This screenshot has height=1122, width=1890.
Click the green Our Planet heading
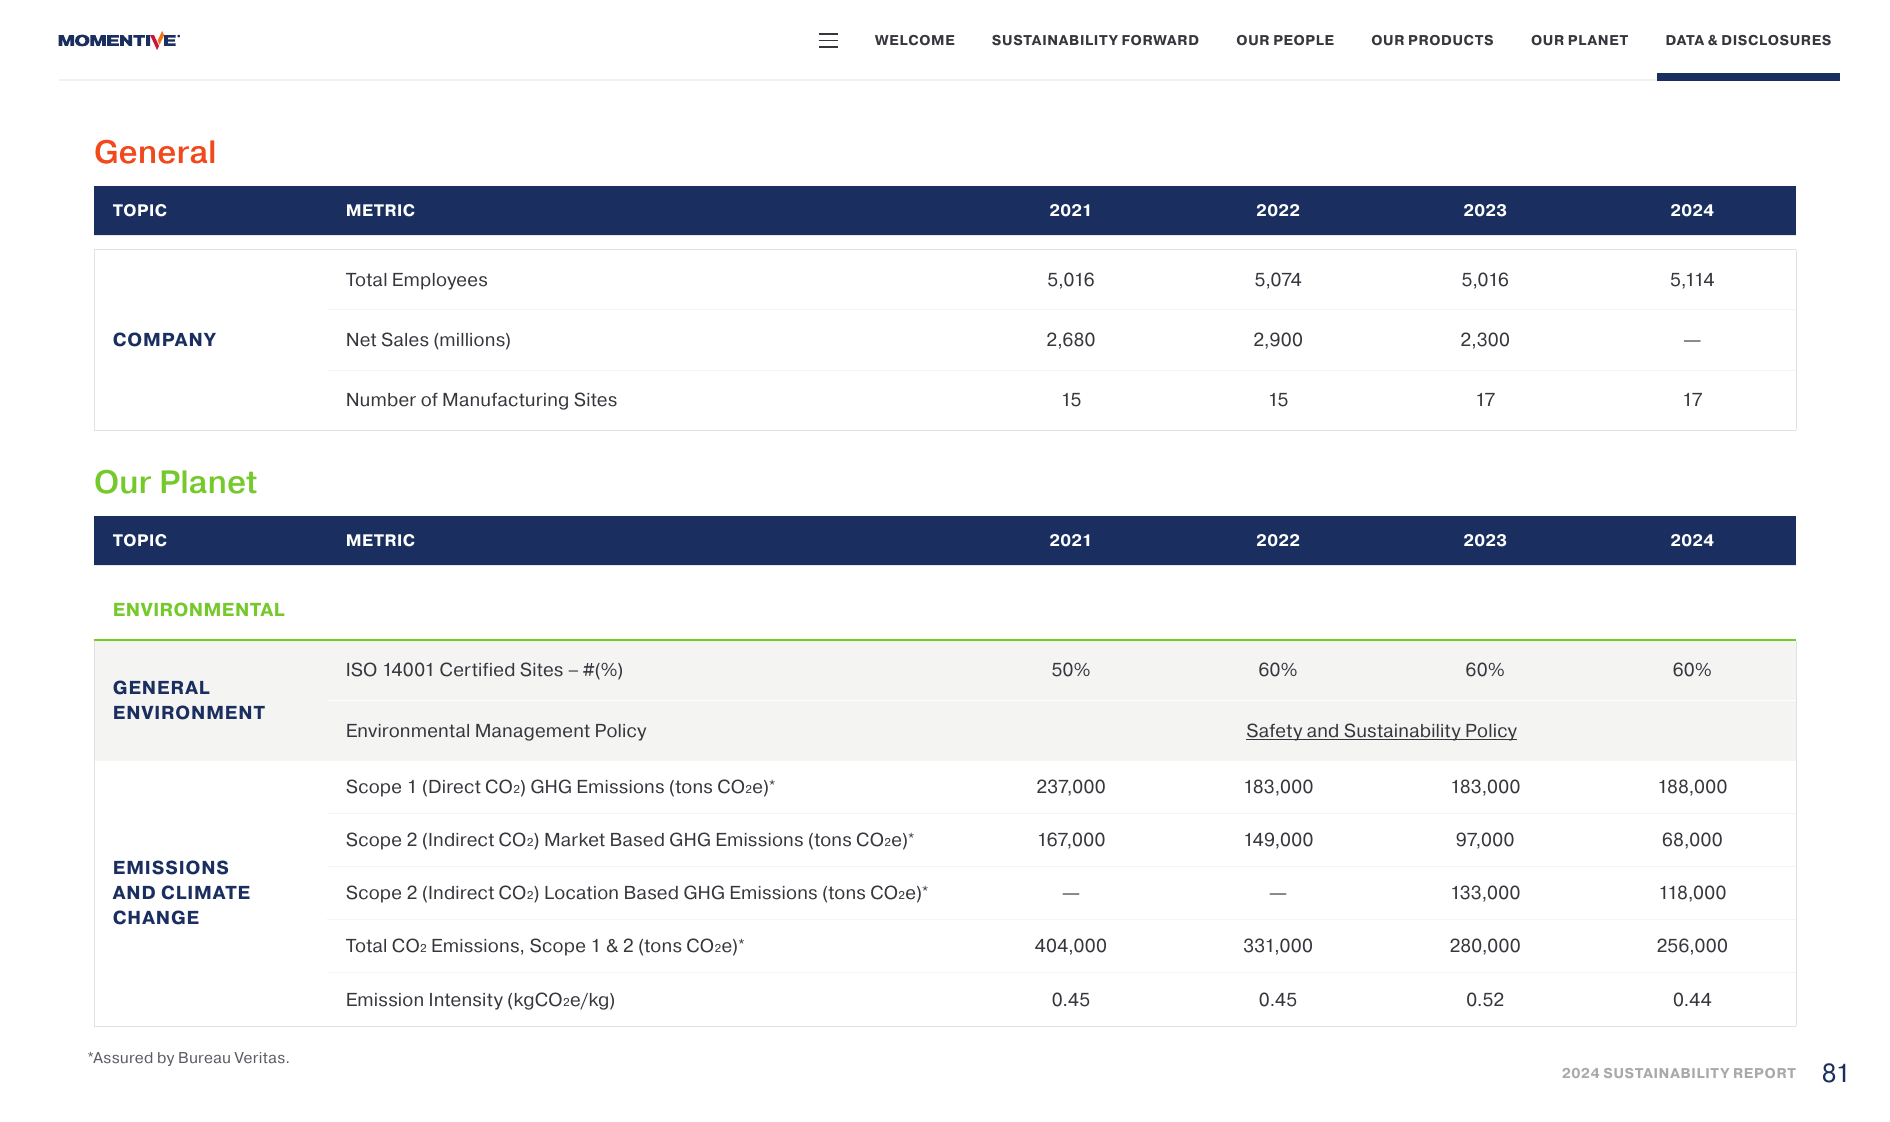coord(175,482)
